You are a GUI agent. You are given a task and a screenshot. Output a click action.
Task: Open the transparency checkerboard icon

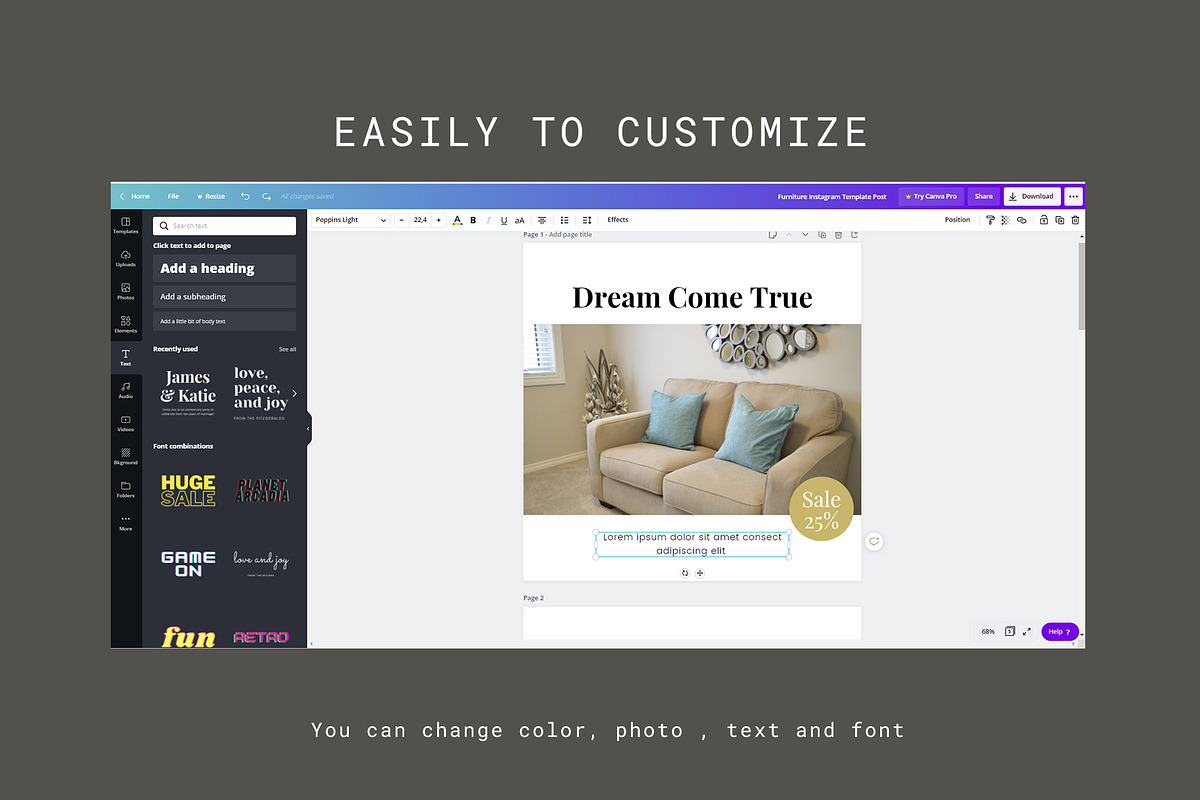click(x=1005, y=220)
